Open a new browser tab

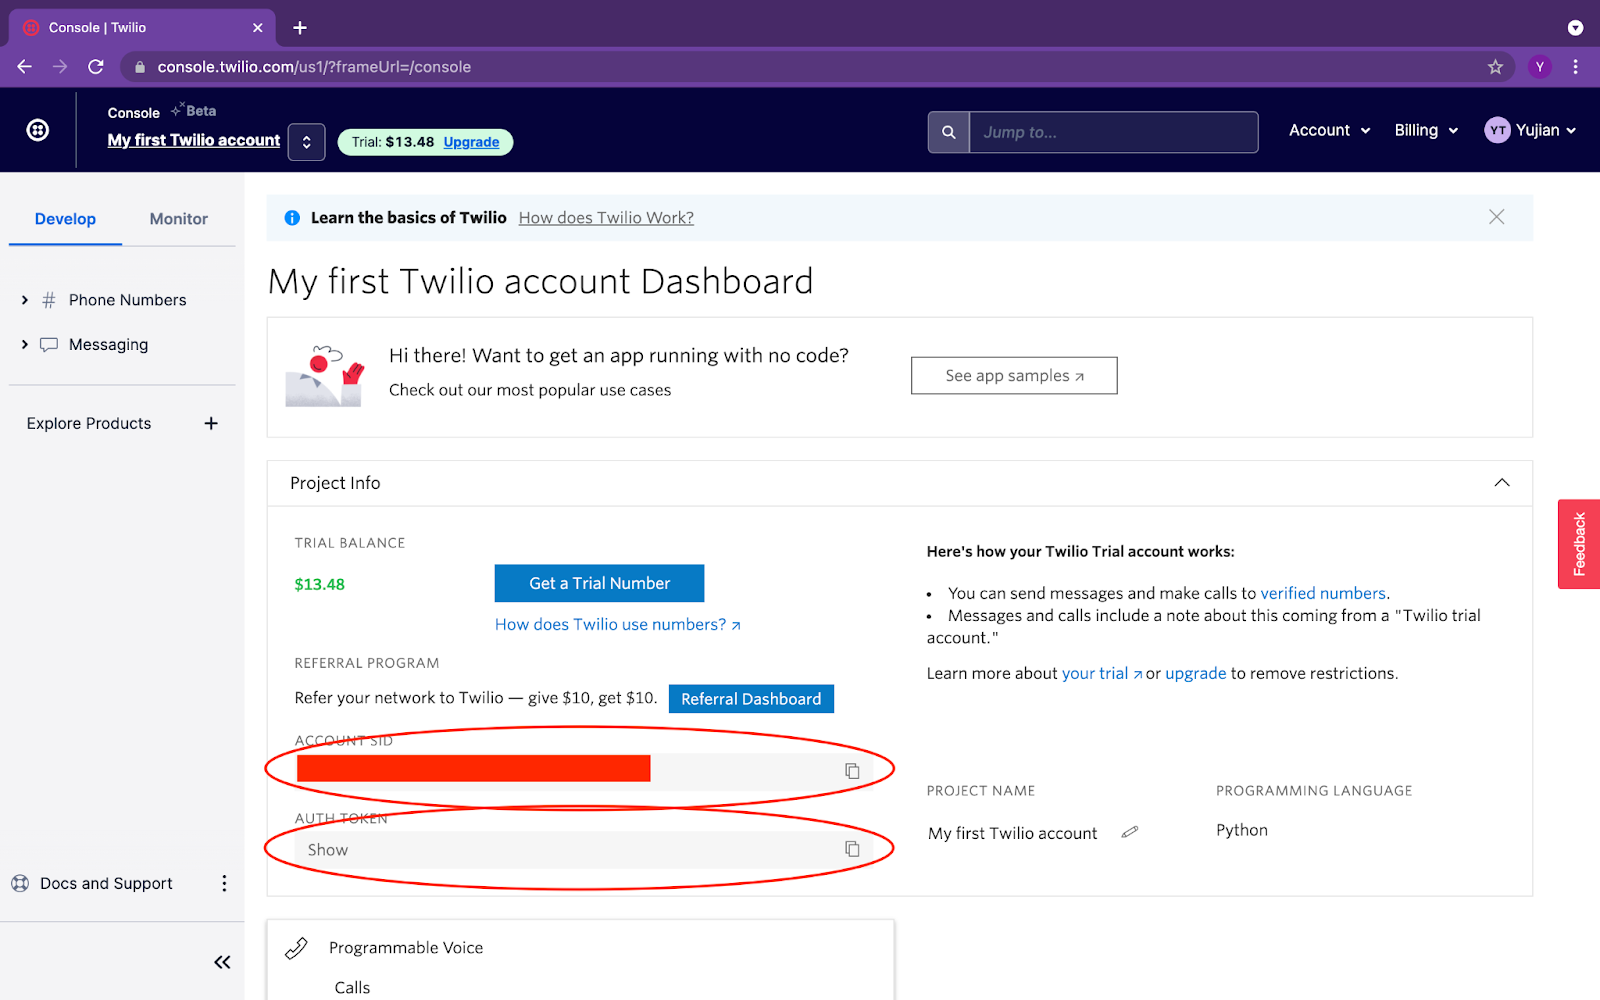300,28
